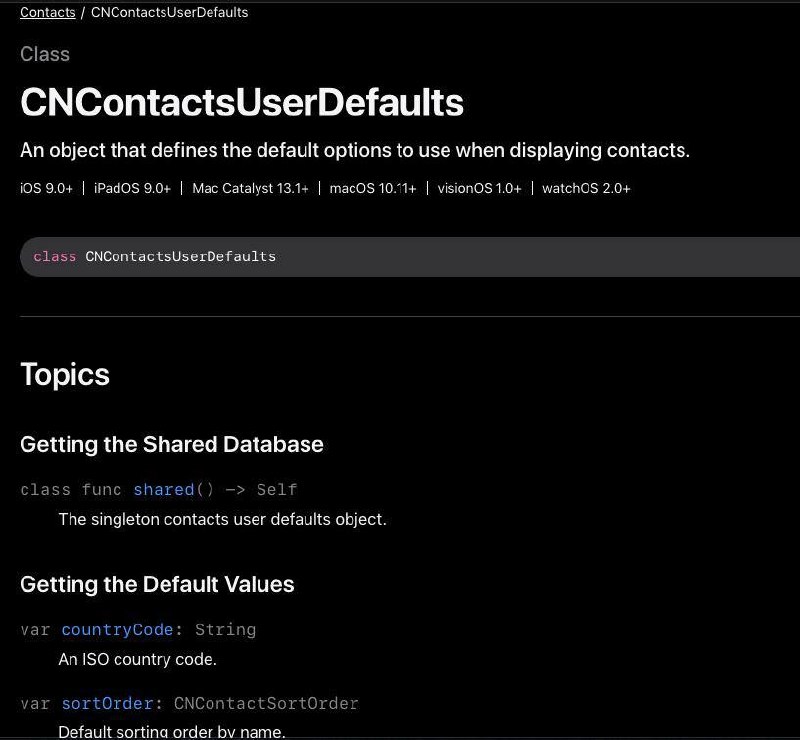Click the Mac Catalyst 13.1+ availability label

tap(251, 188)
